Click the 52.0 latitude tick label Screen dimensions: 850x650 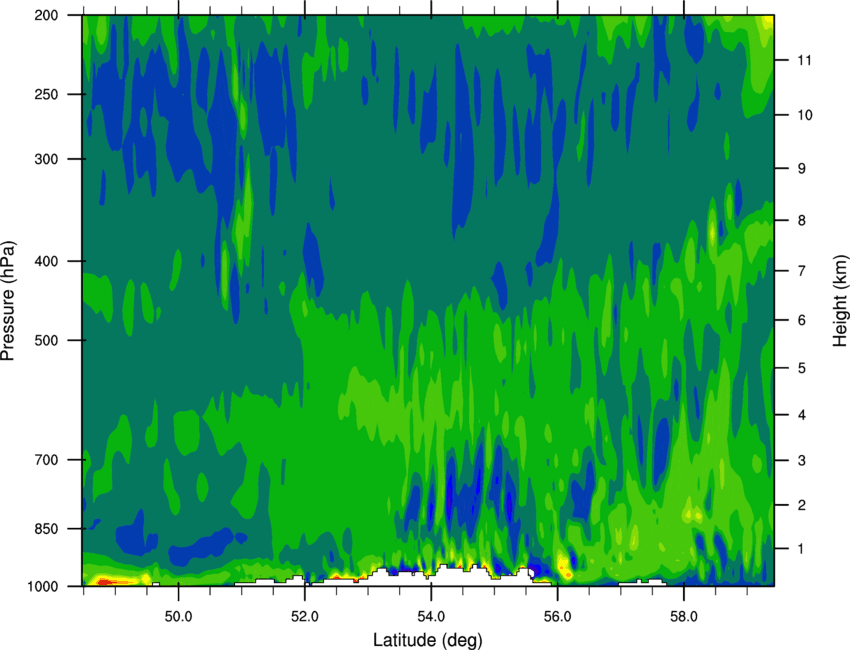click(305, 617)
